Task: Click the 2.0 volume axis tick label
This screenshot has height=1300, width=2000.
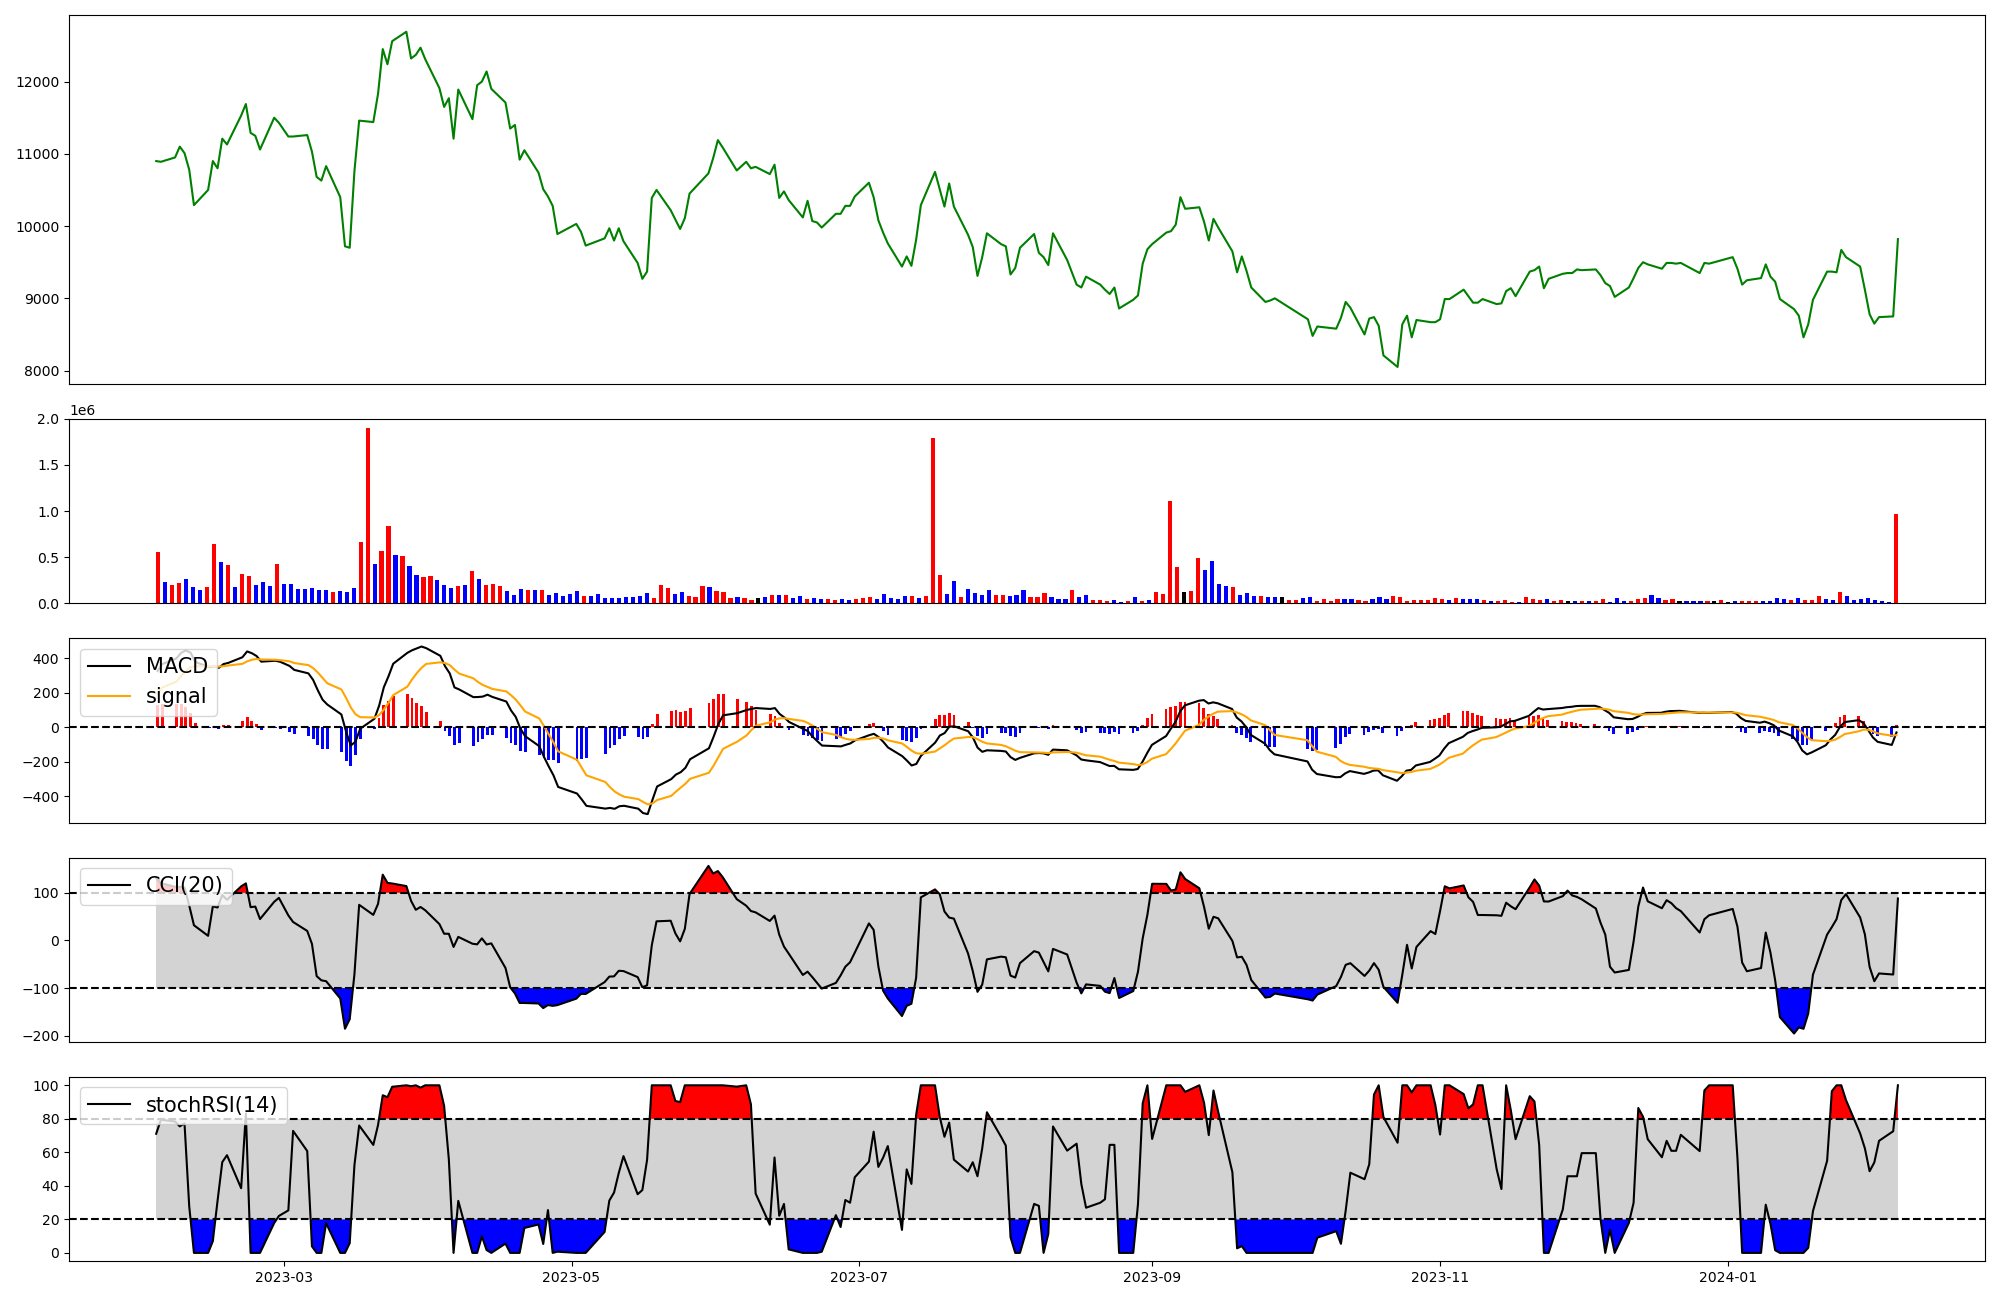Action: tap(48, 419)
